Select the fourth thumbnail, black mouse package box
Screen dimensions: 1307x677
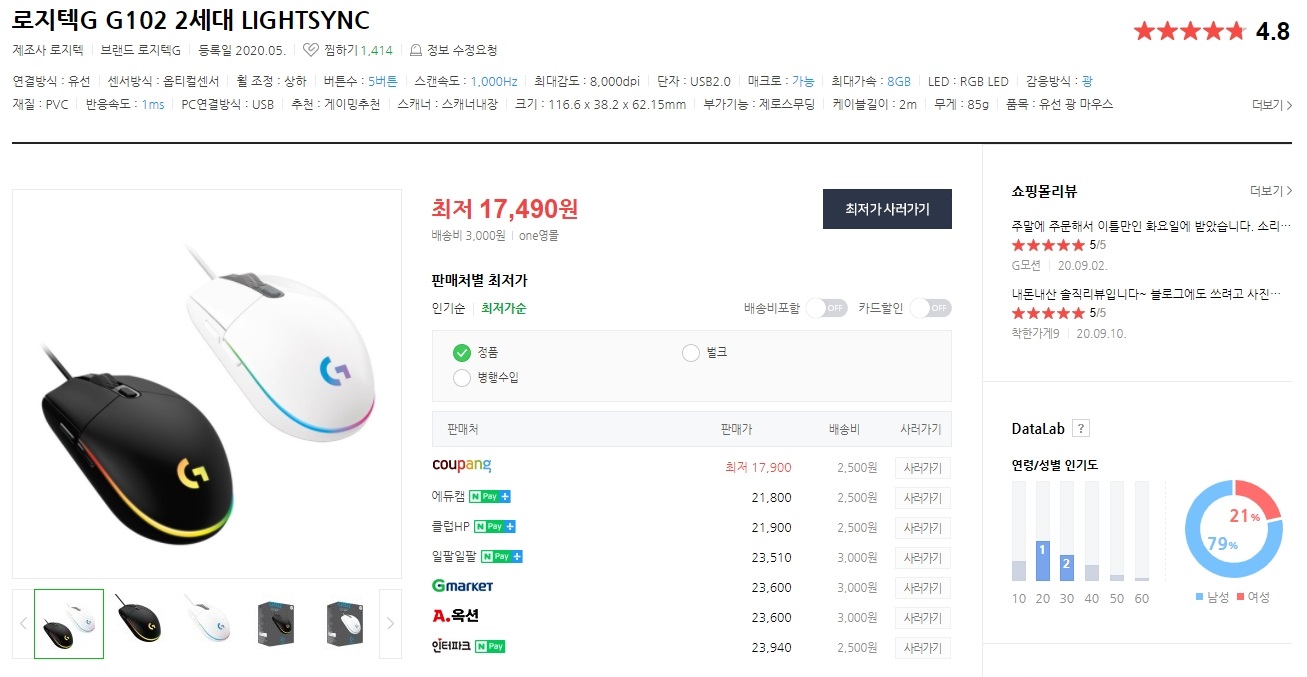pyautogui.click(x=277, y=624)
